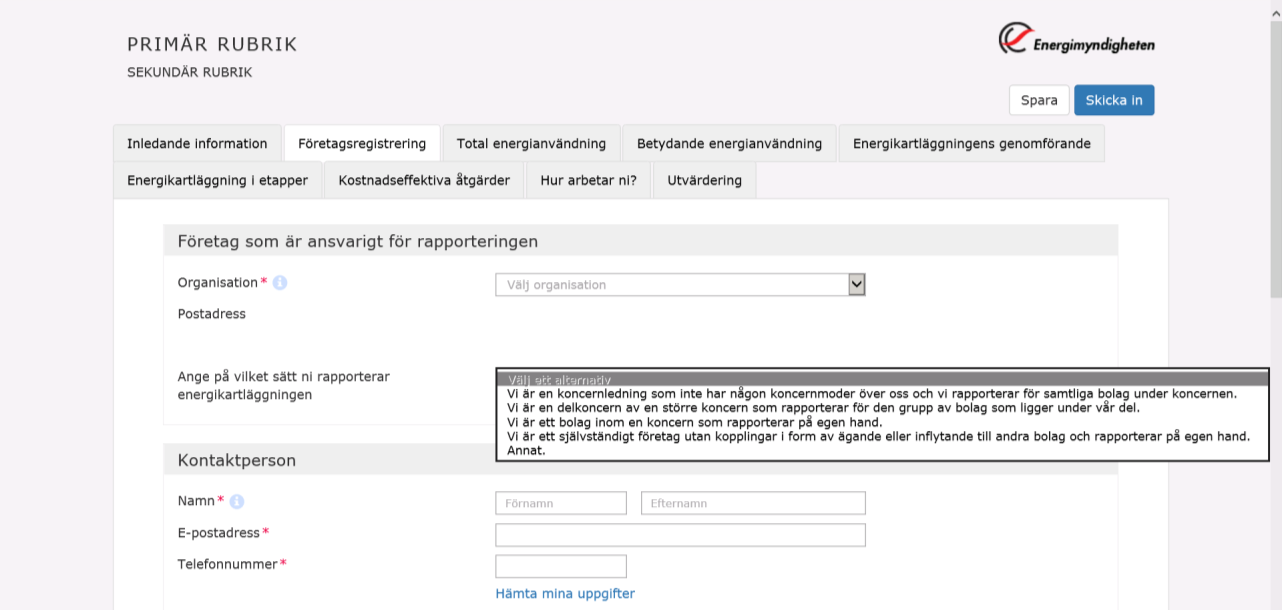Switch to Energikartläggning i etapper tab

point(218,180)
